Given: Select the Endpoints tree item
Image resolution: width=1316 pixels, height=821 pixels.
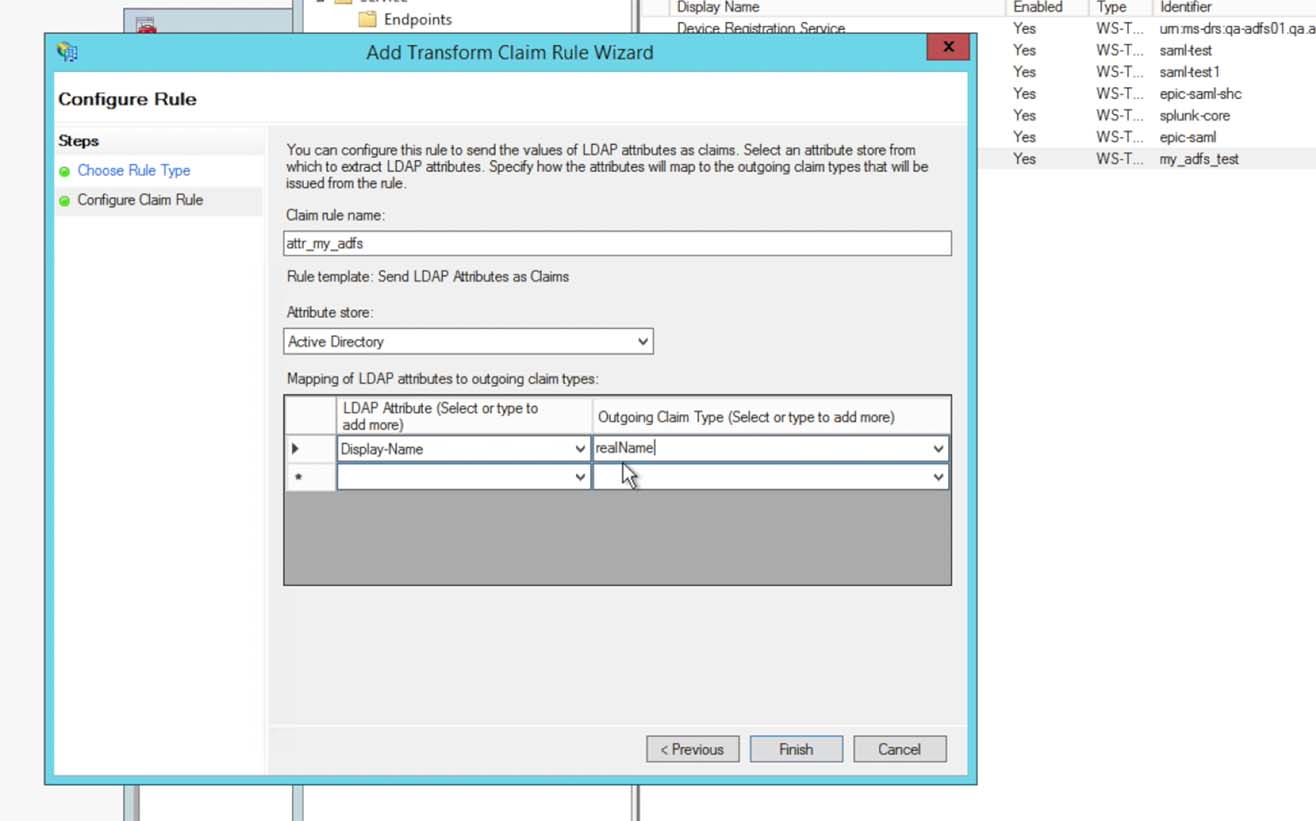Looking at the screenshot, I should coord(417,19).
